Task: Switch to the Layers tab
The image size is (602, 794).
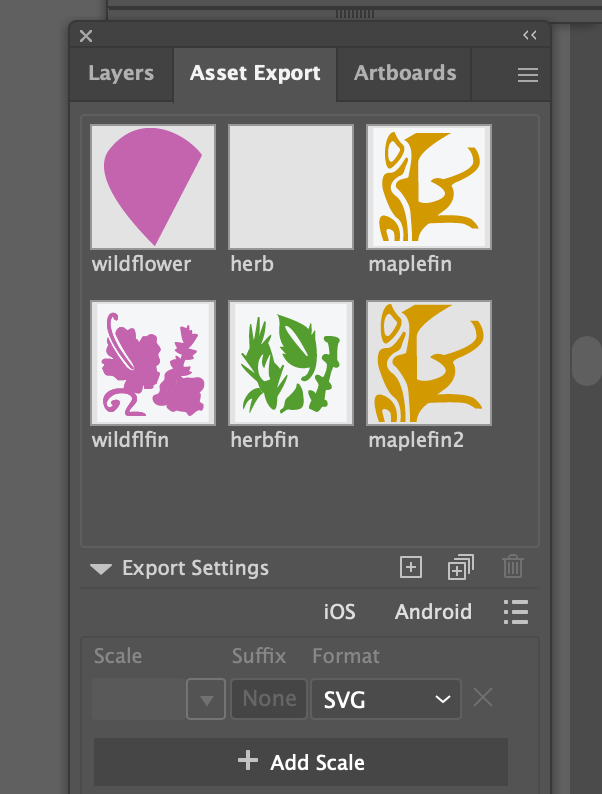Action: click(121, 73)
